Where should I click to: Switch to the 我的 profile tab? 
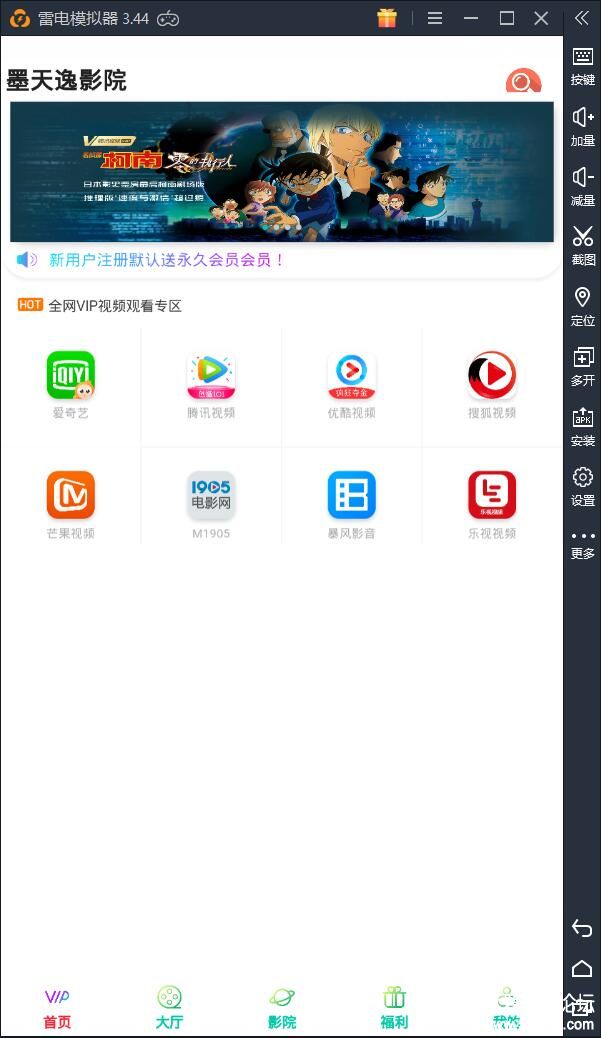click(507, 1009)
